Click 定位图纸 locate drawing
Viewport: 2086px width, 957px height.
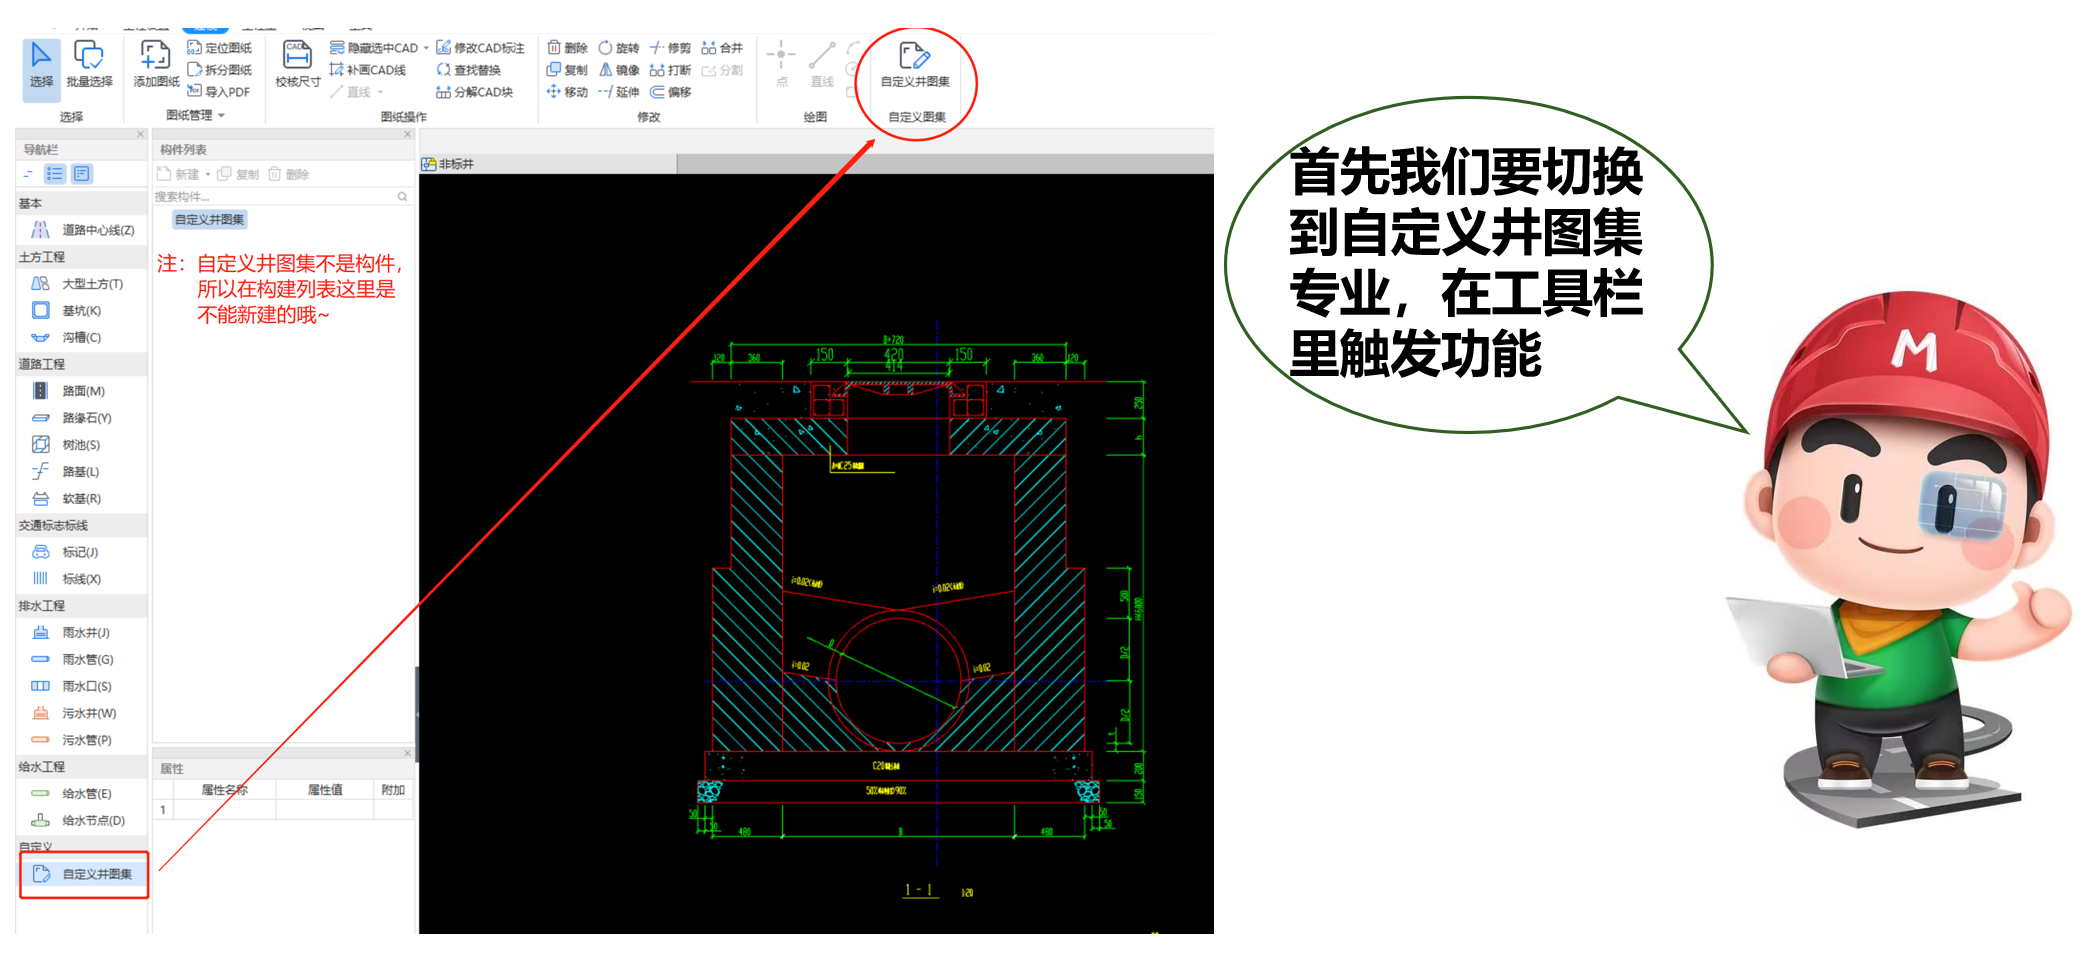[x=220, y=48]
